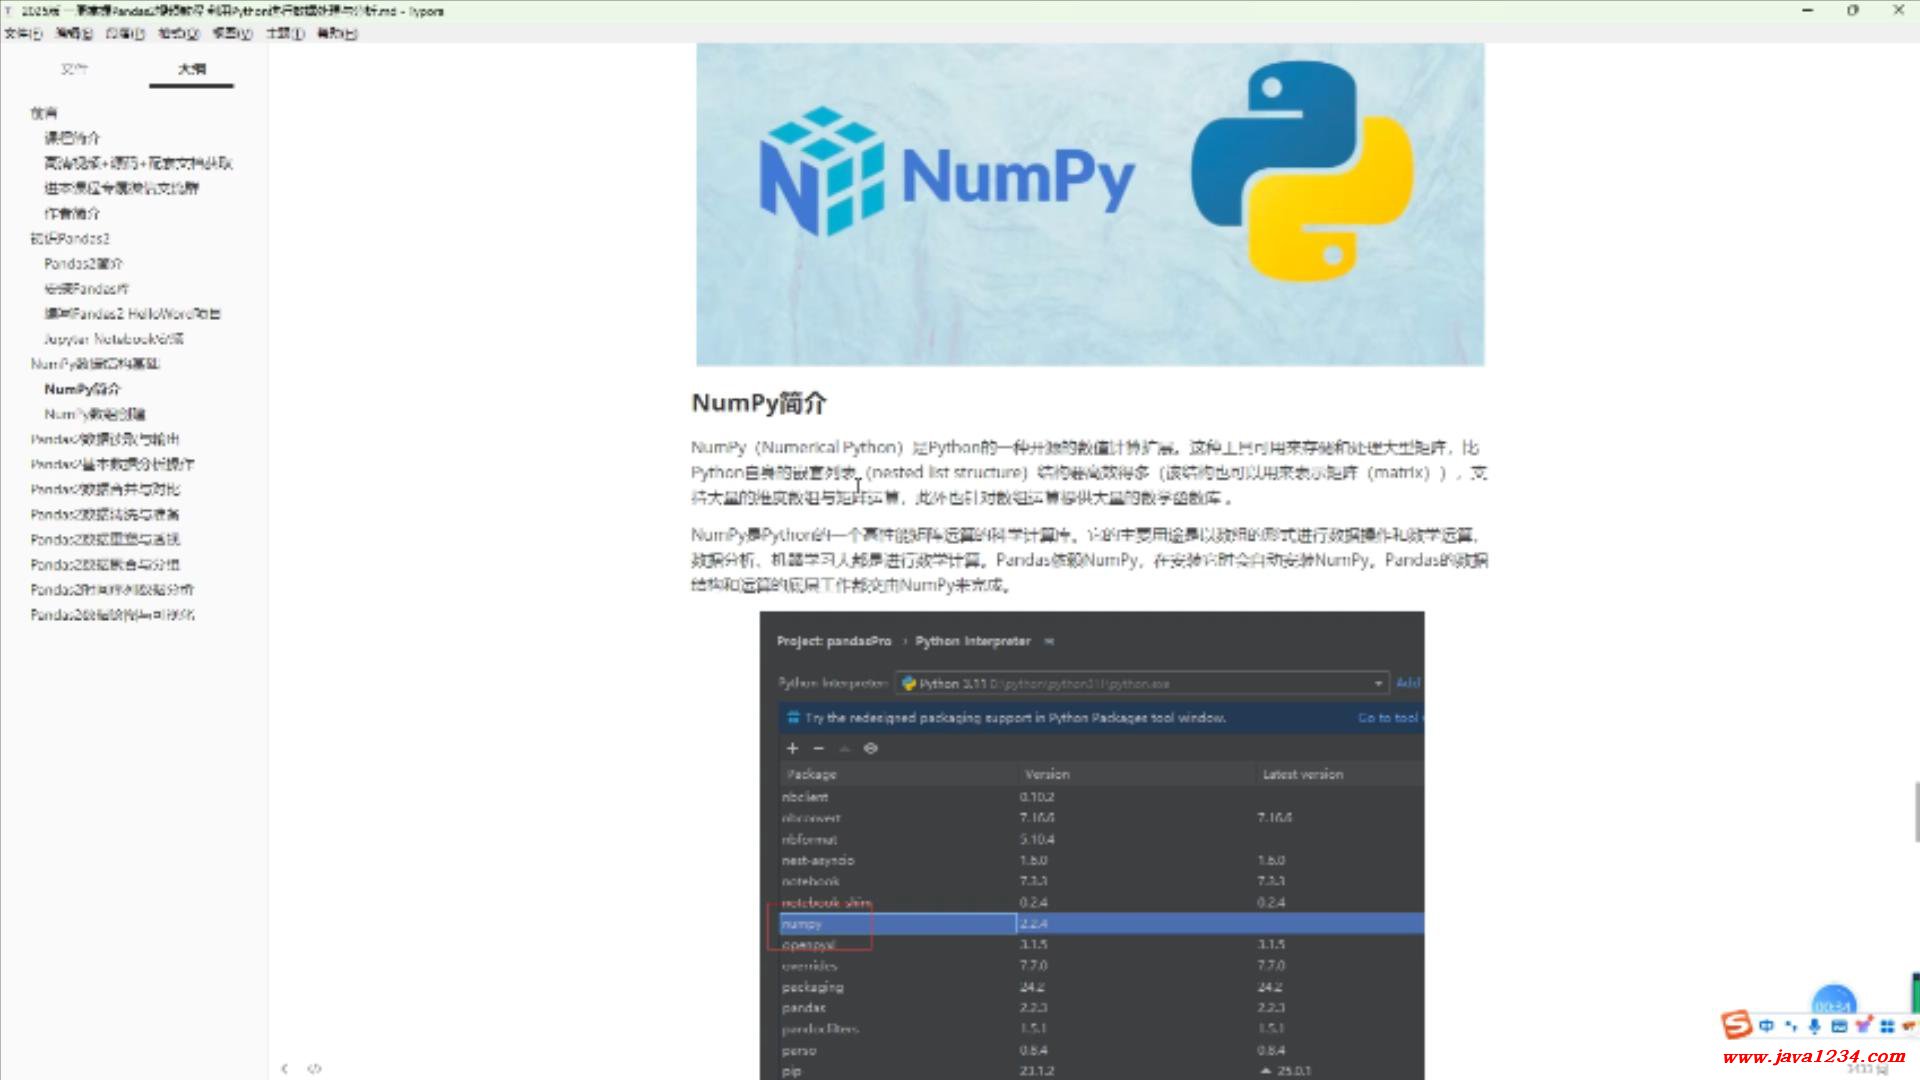Go to 课程简介 in outline
This screenshot has height=1080, width=1920.
point(72,138)
